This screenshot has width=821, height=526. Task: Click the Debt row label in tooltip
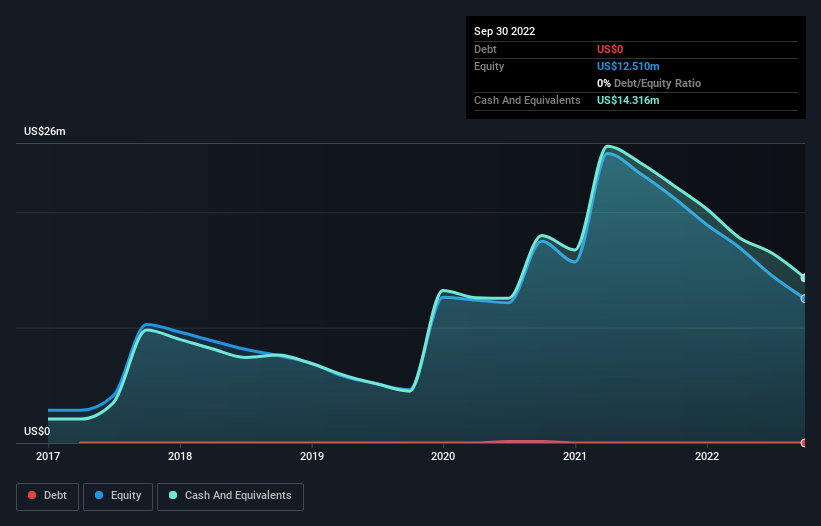click(485, 49)
